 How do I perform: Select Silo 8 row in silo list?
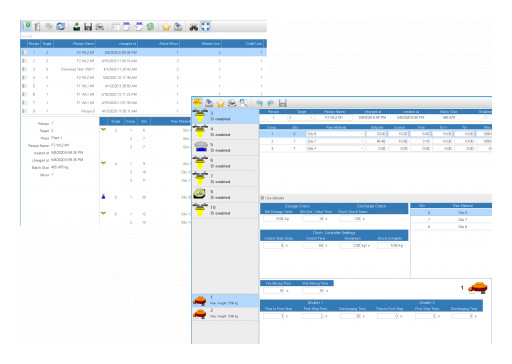(451, 226)
